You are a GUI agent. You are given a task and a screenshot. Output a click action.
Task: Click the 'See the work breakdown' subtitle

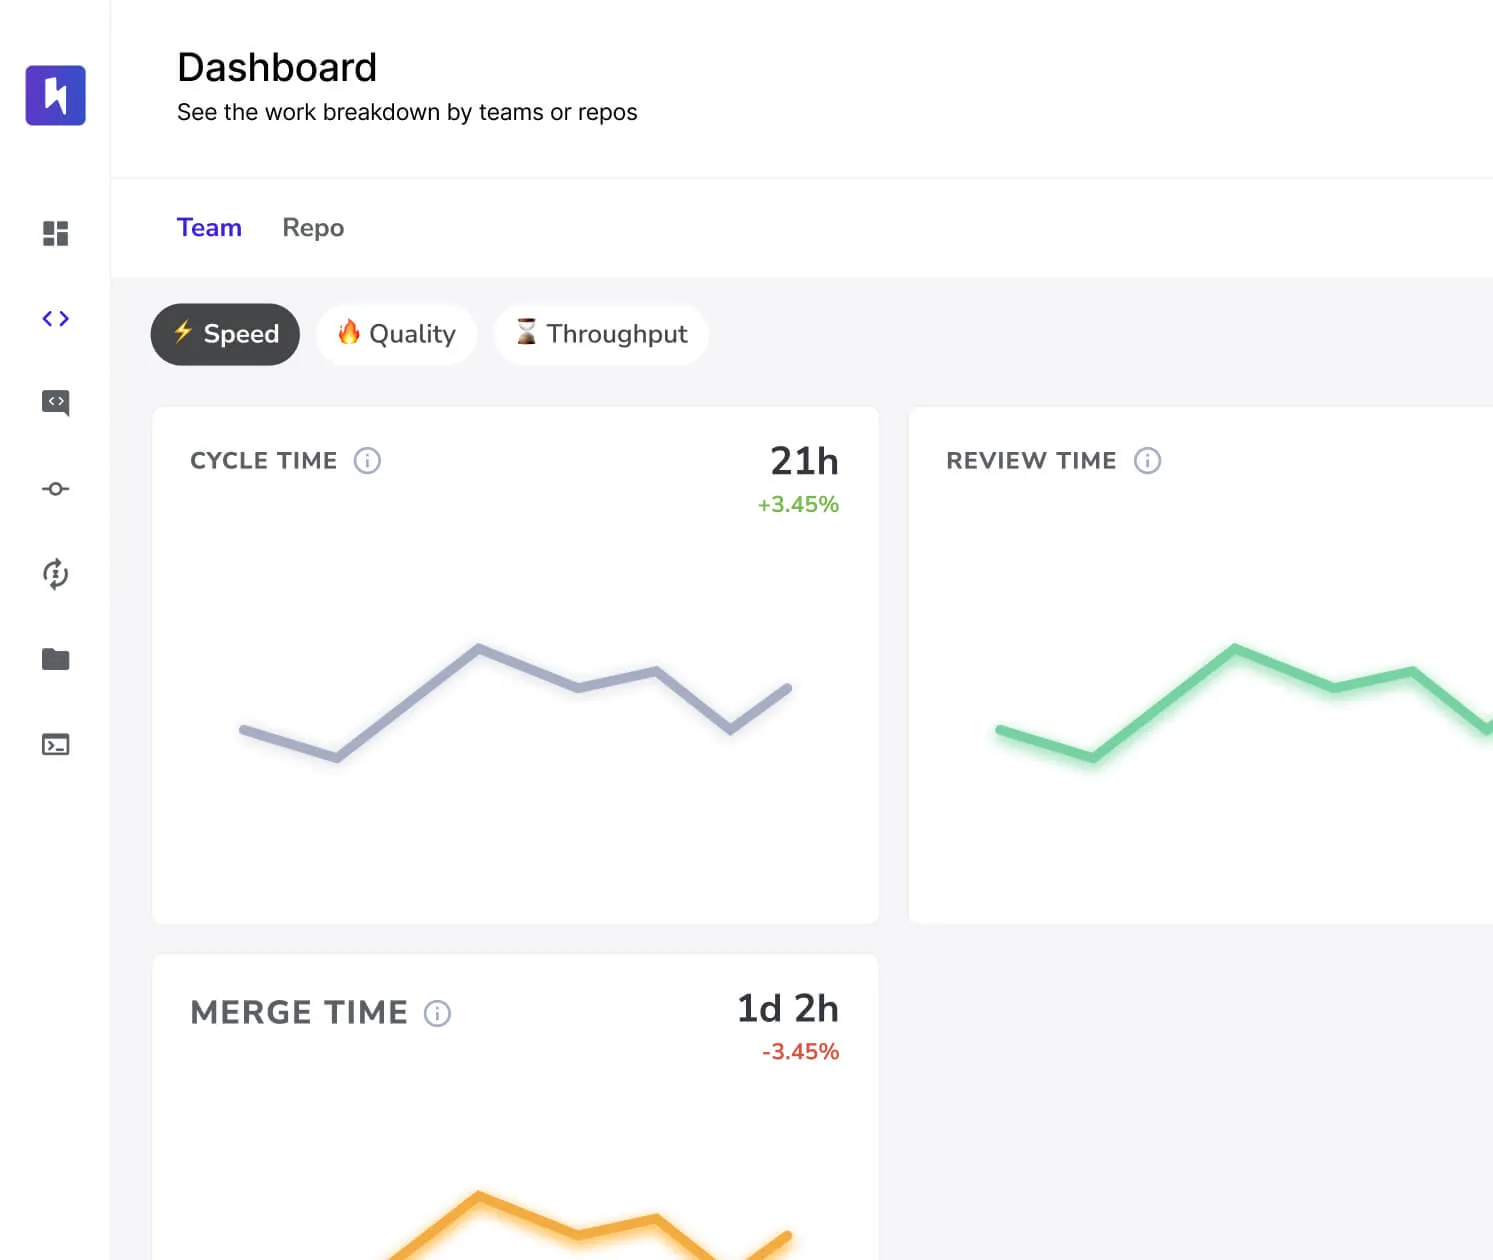click(x=407, y=112)
